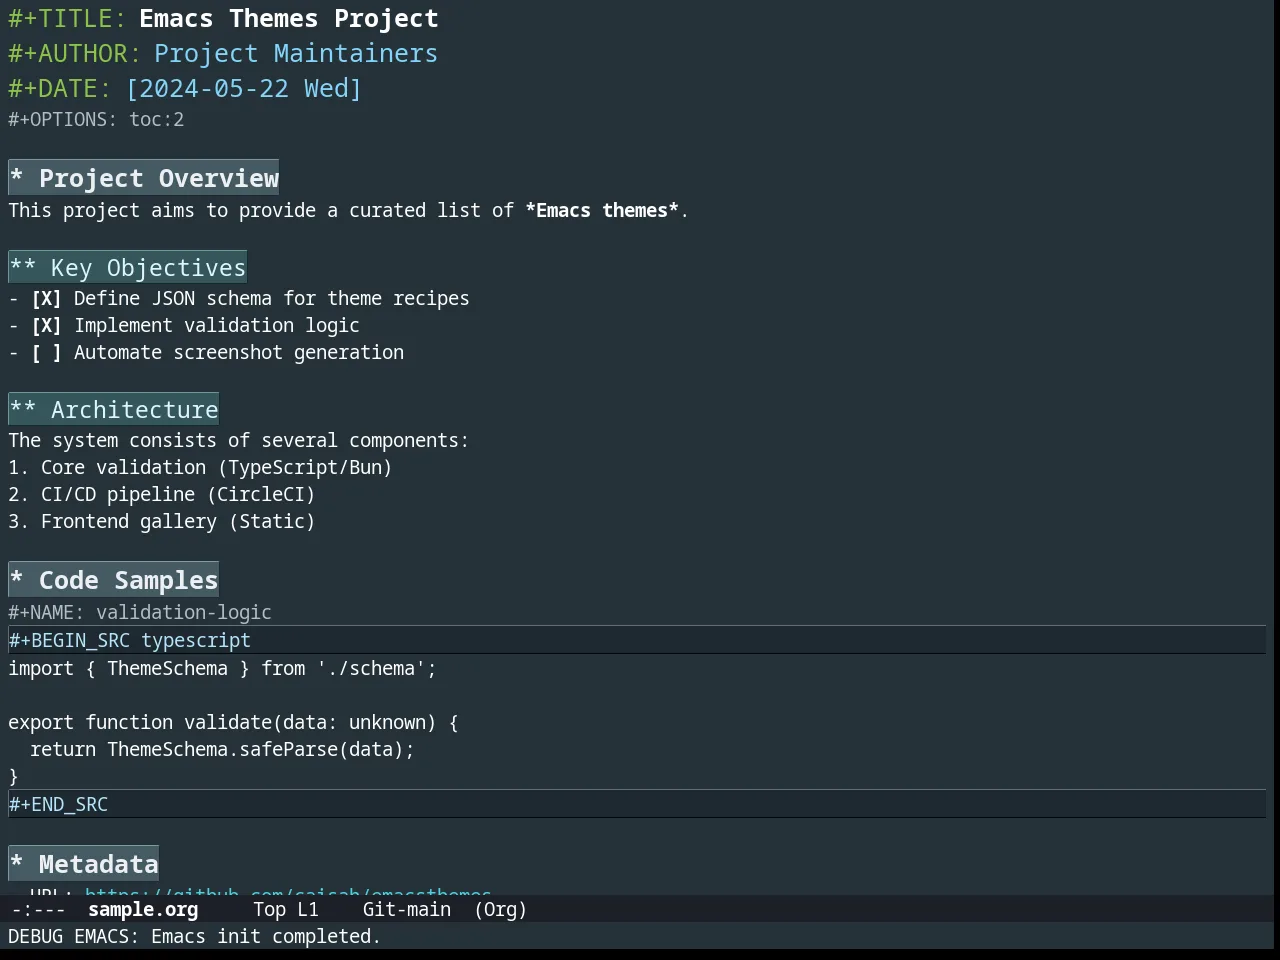Click the echo area message Emacs init completed
This screenshot has width=1280, height=960.
tap(194, 936)
